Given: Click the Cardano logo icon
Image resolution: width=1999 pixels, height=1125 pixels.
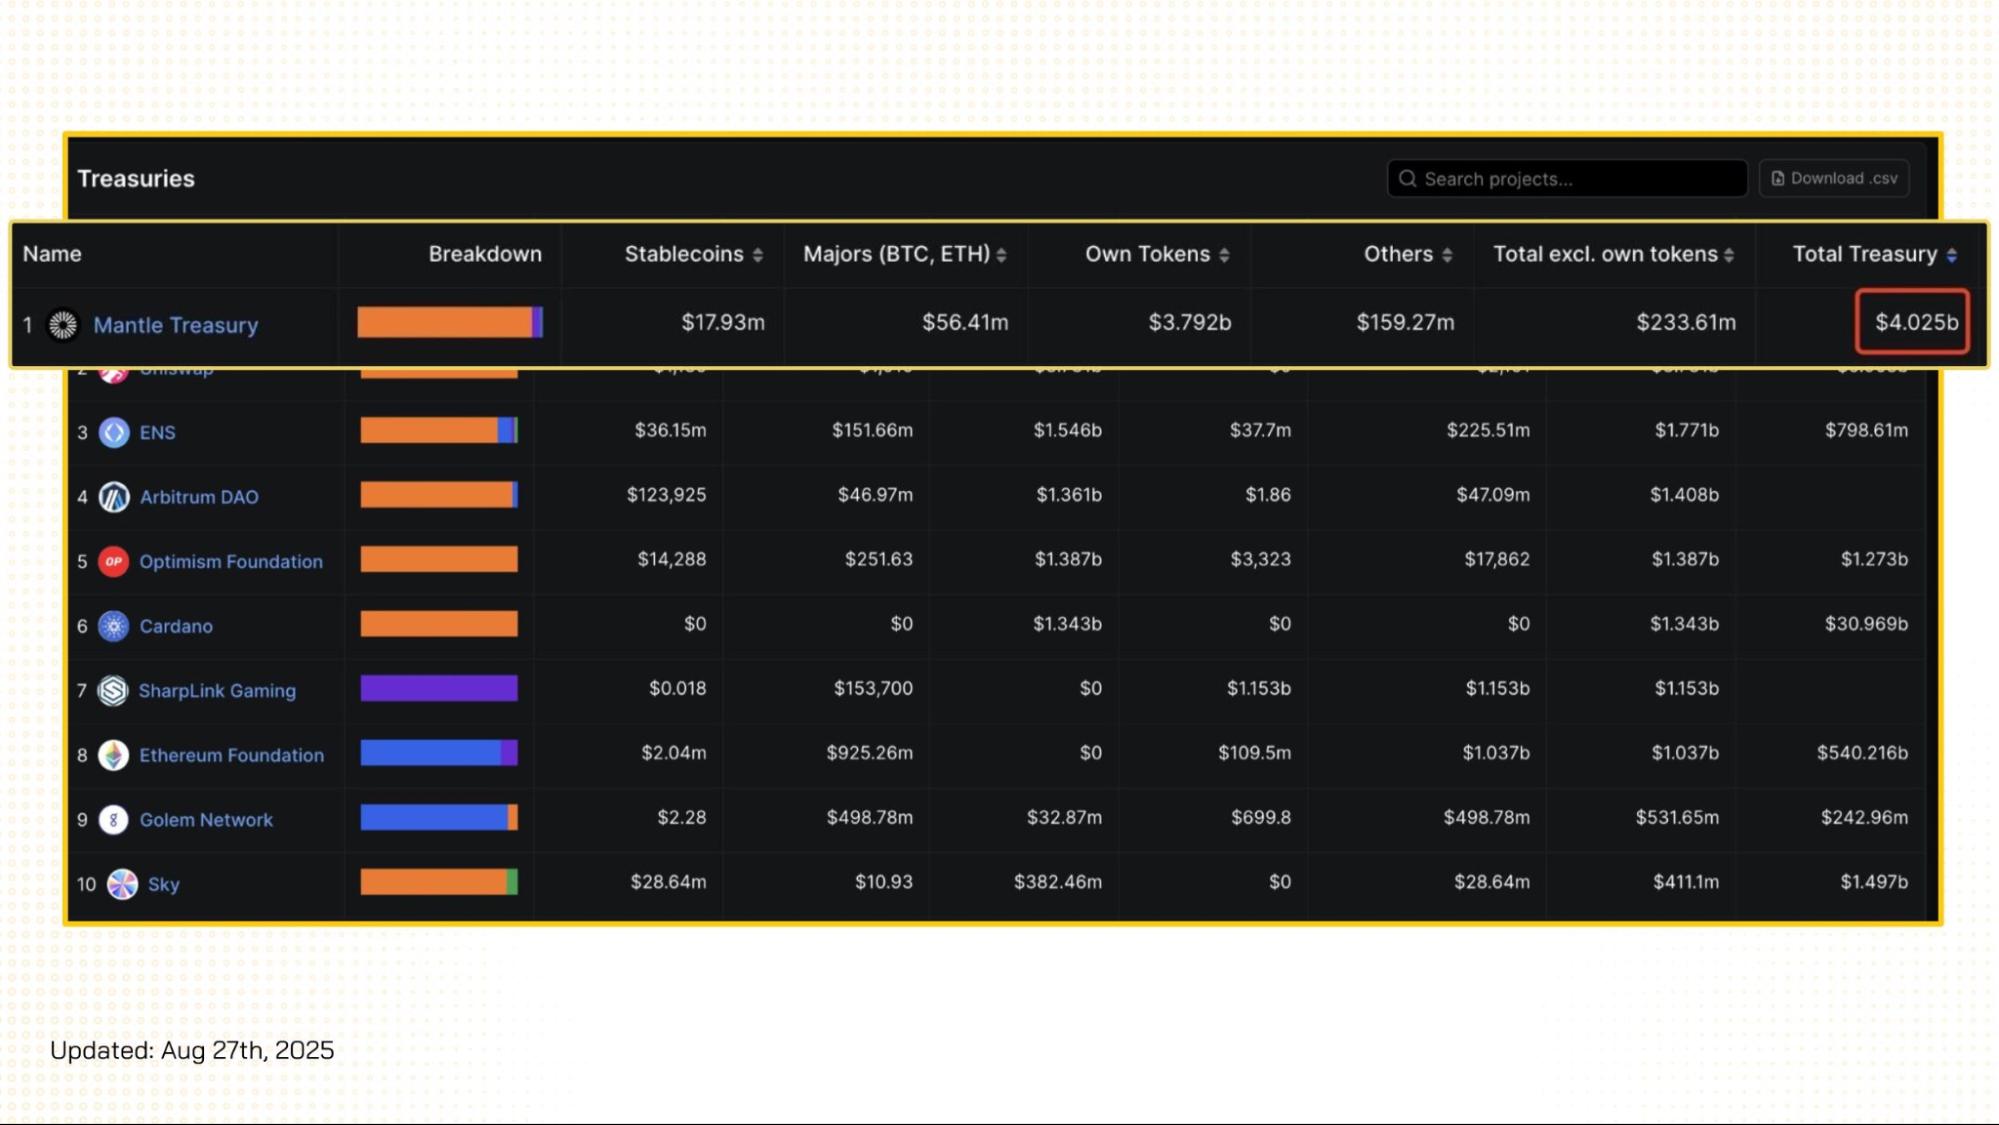Looking at the screenshot, I should coord(114,626).
